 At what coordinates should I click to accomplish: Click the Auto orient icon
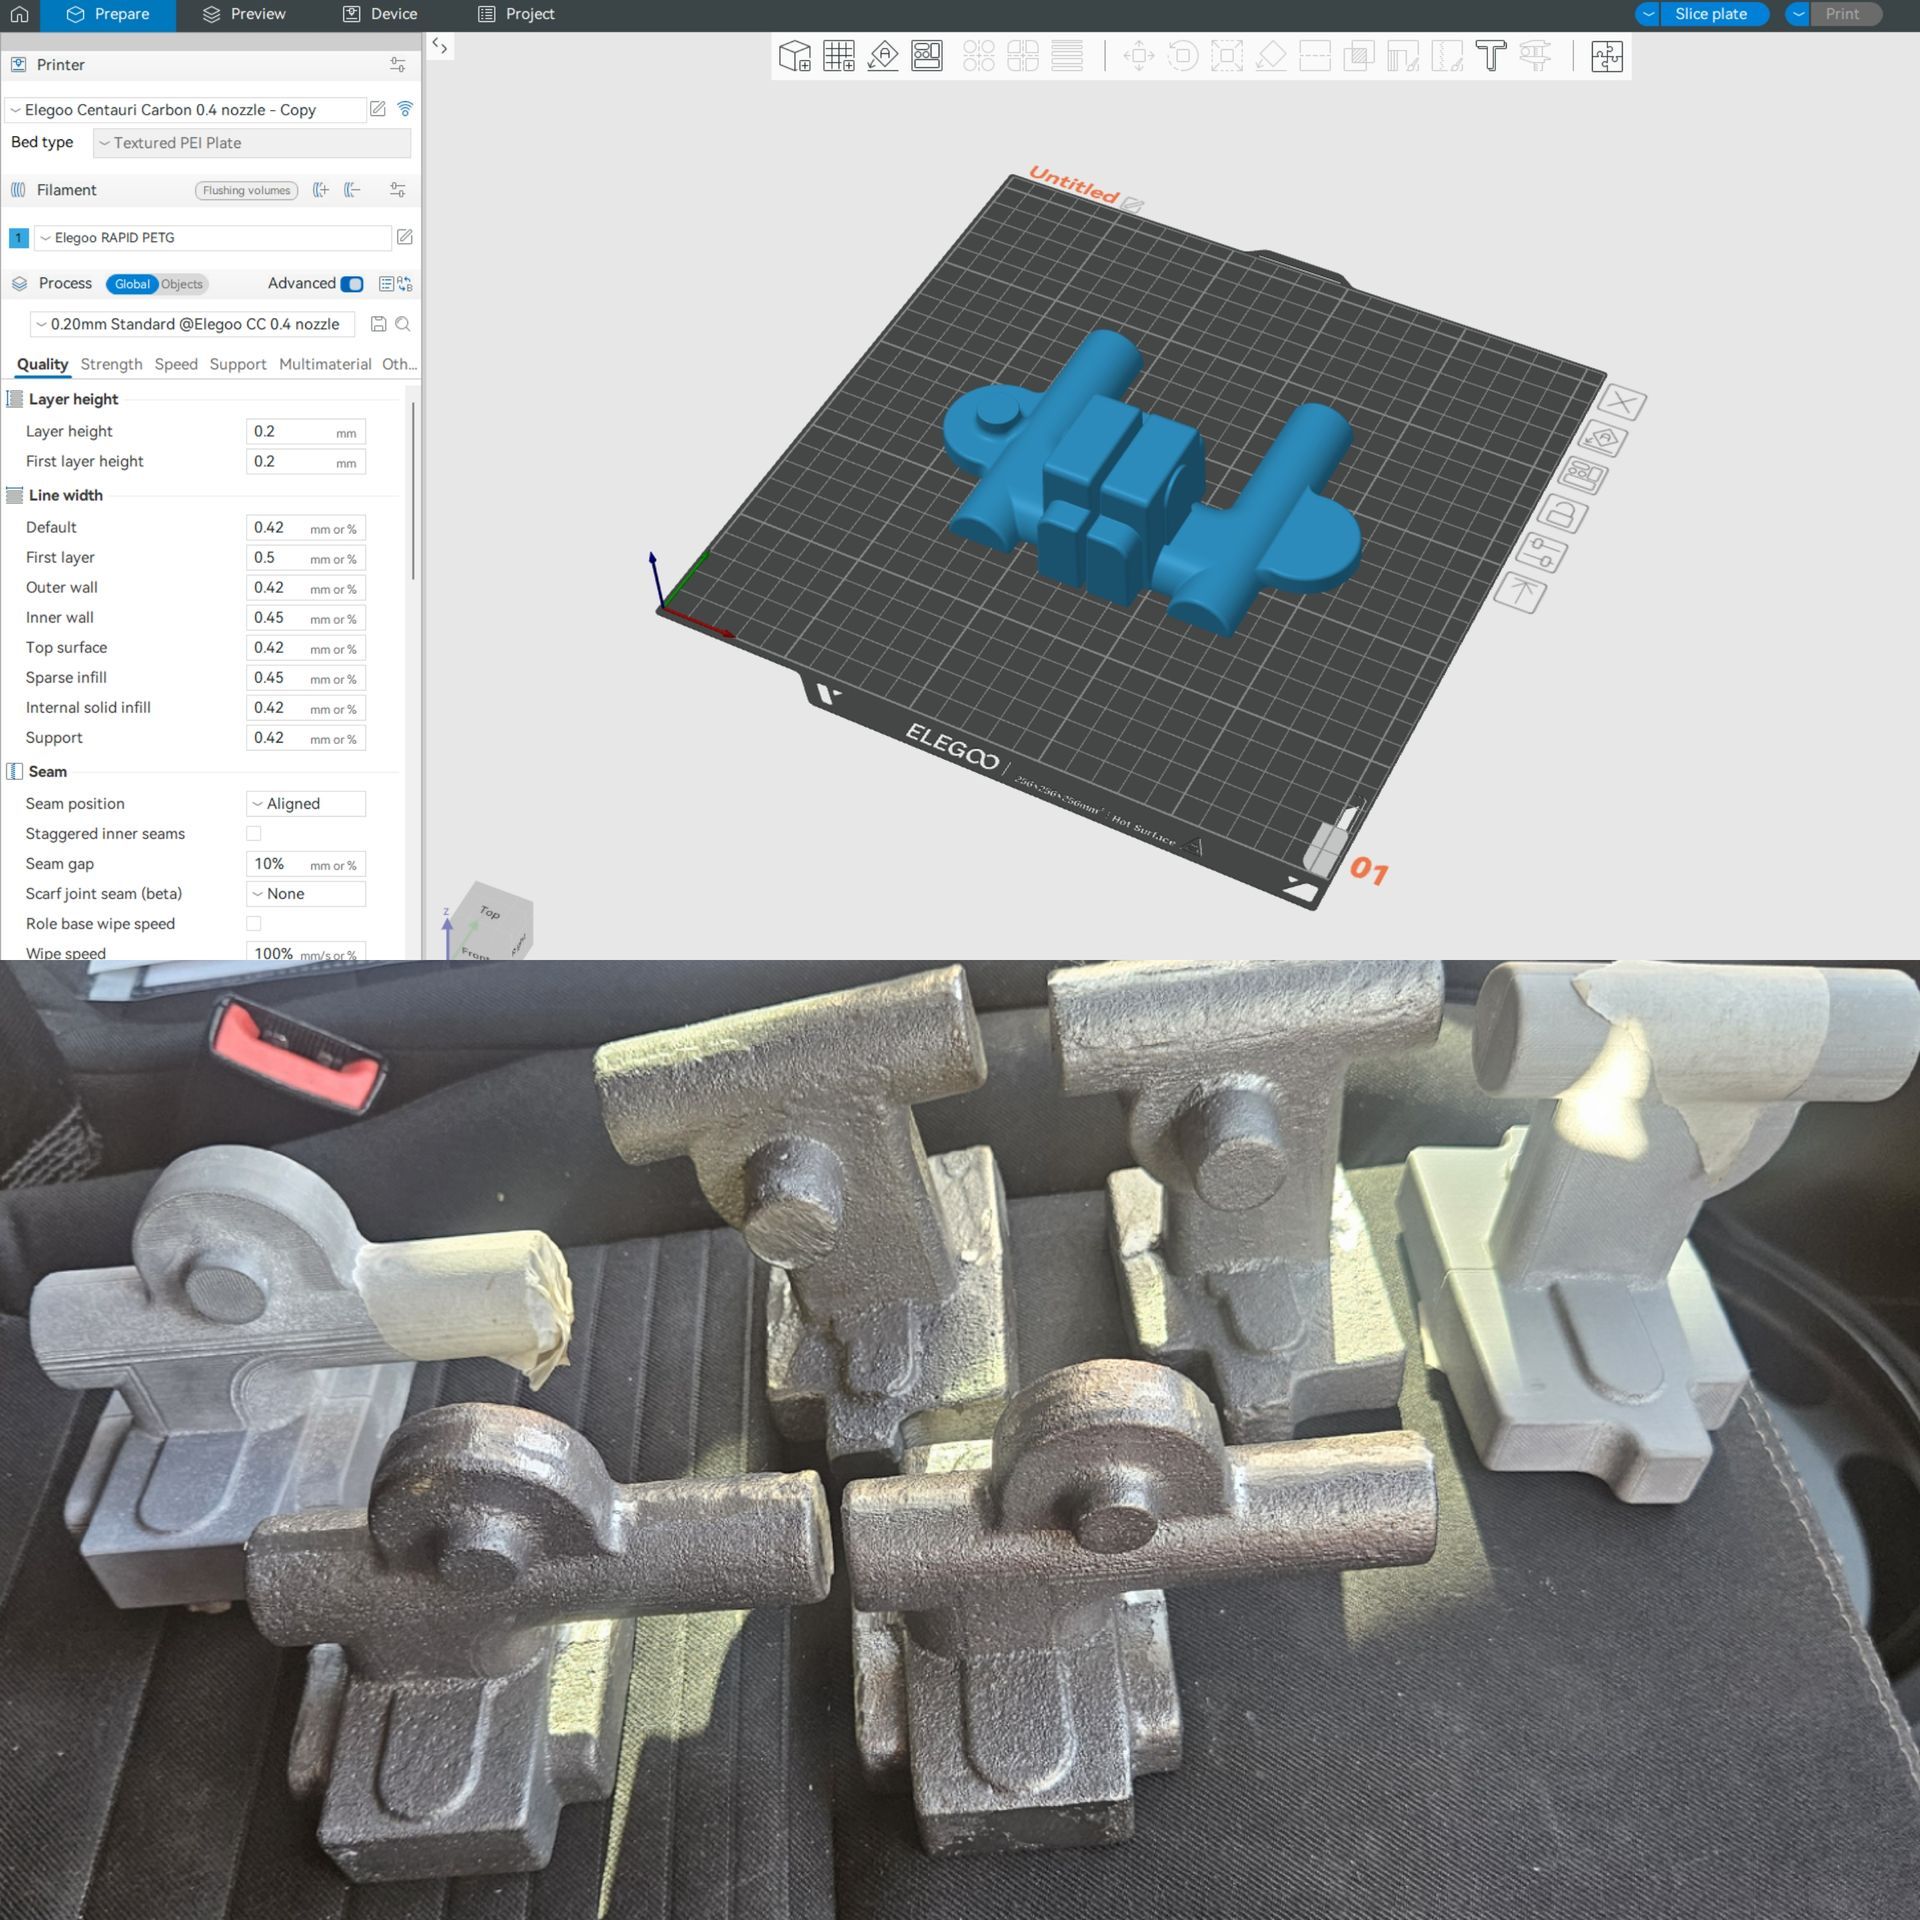pos(882,56)
